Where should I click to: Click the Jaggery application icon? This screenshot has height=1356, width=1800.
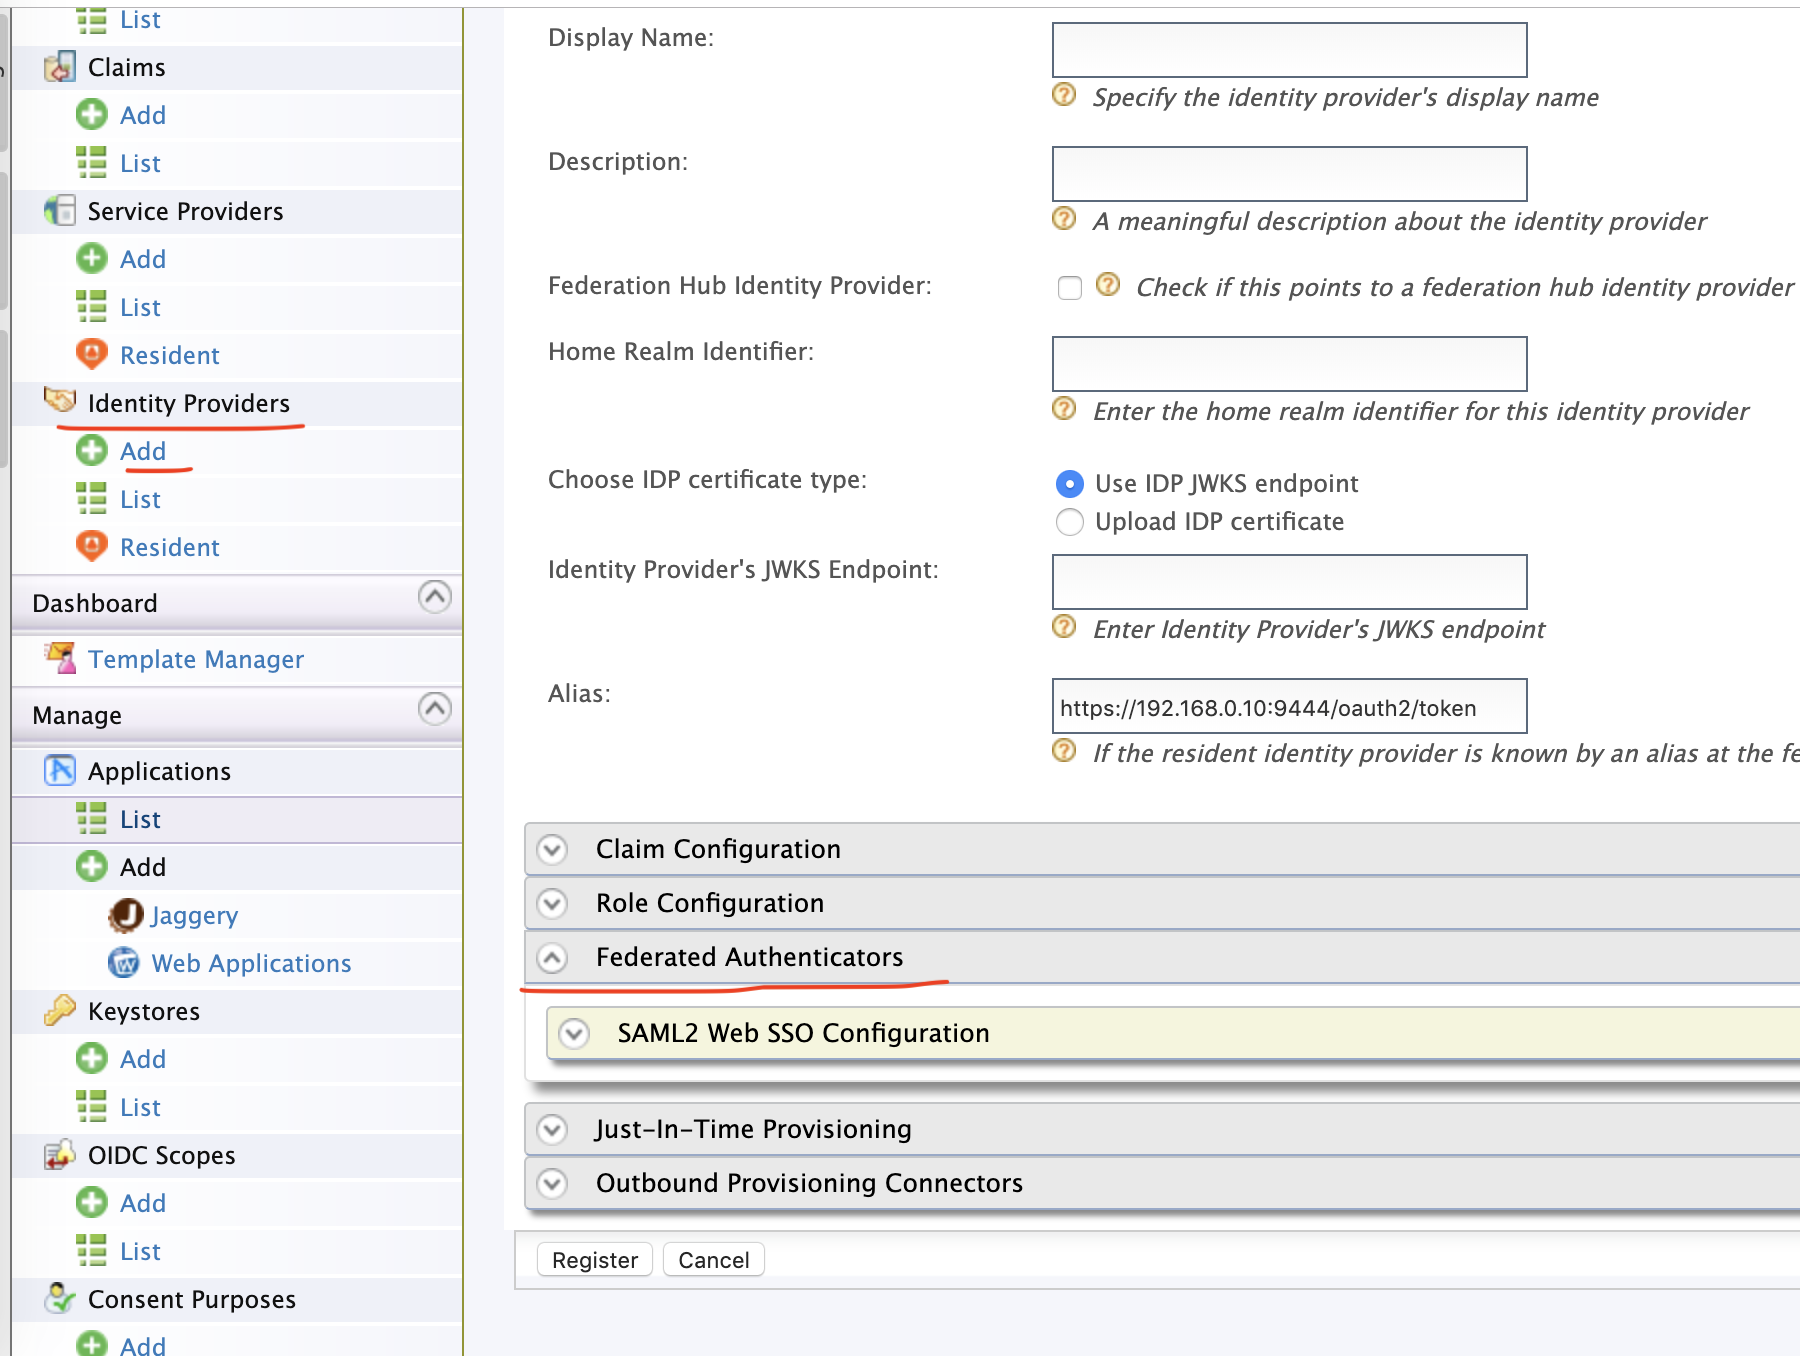[x=126, y=914]
